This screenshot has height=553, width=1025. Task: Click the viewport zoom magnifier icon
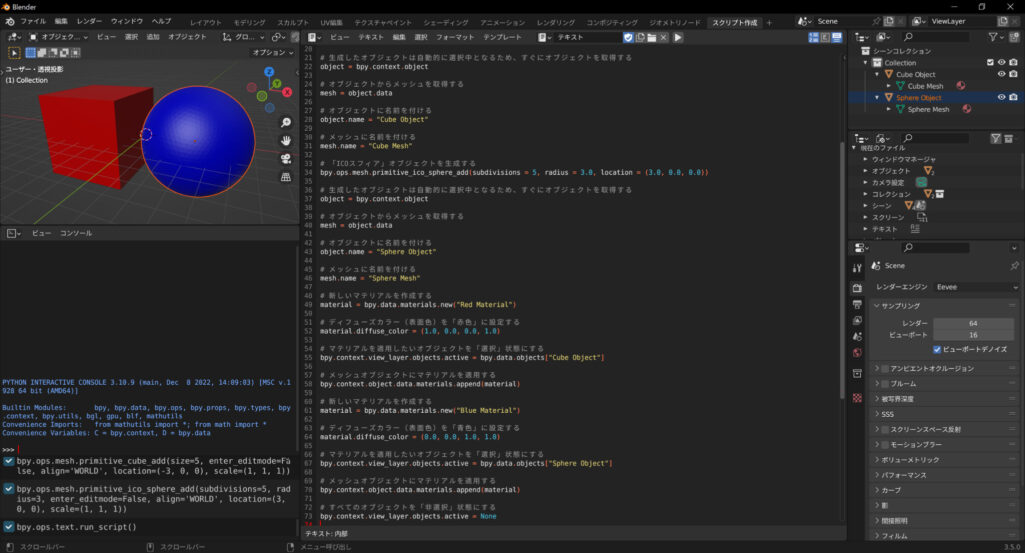pos(286,123)
